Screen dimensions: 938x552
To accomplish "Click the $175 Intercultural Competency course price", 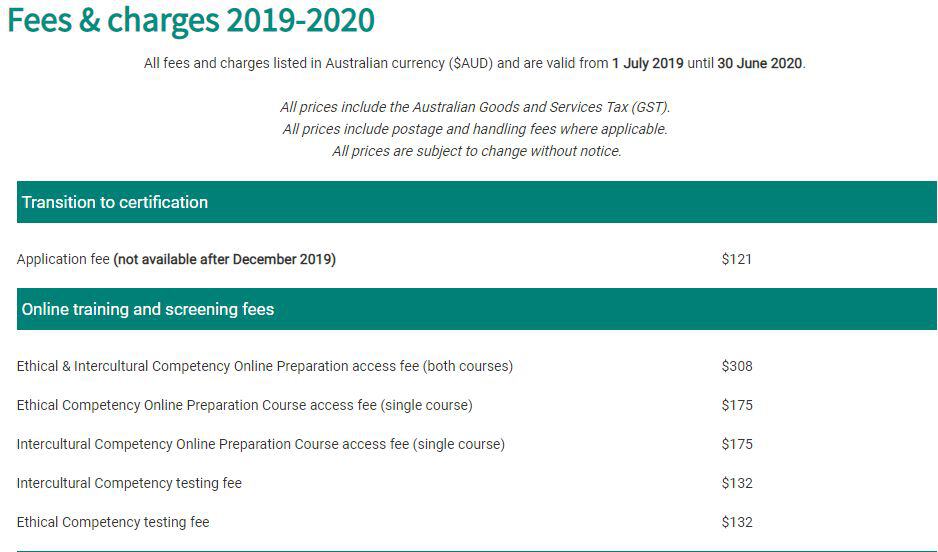I will pyautogui.click(x=737, y=444).
